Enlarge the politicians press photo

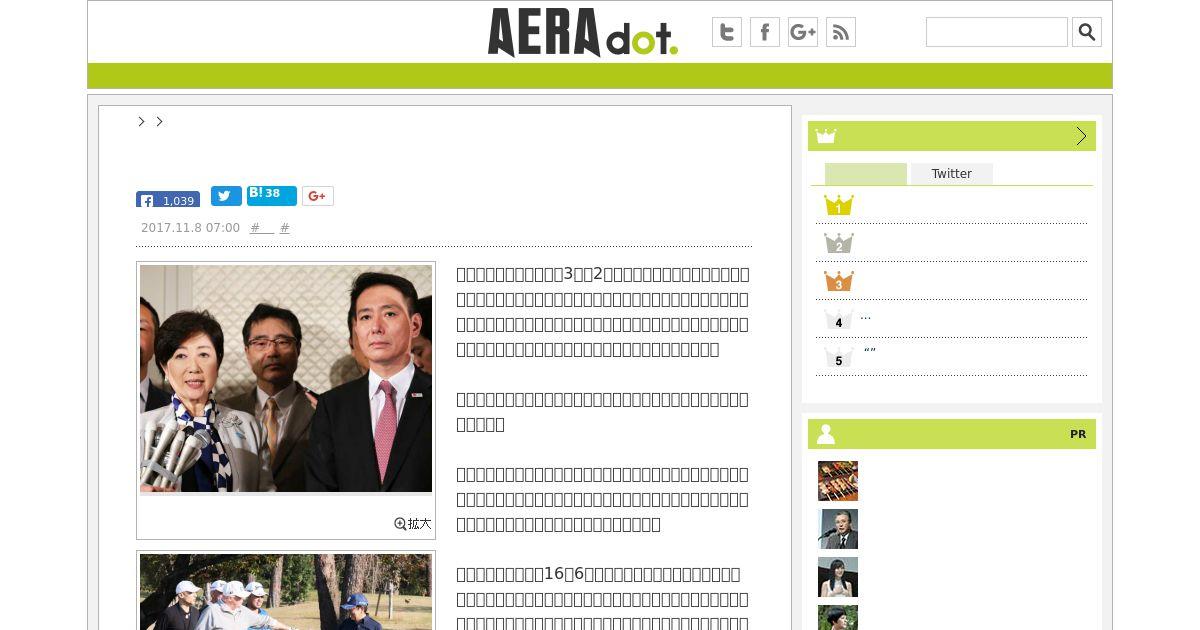pos(286,378)
